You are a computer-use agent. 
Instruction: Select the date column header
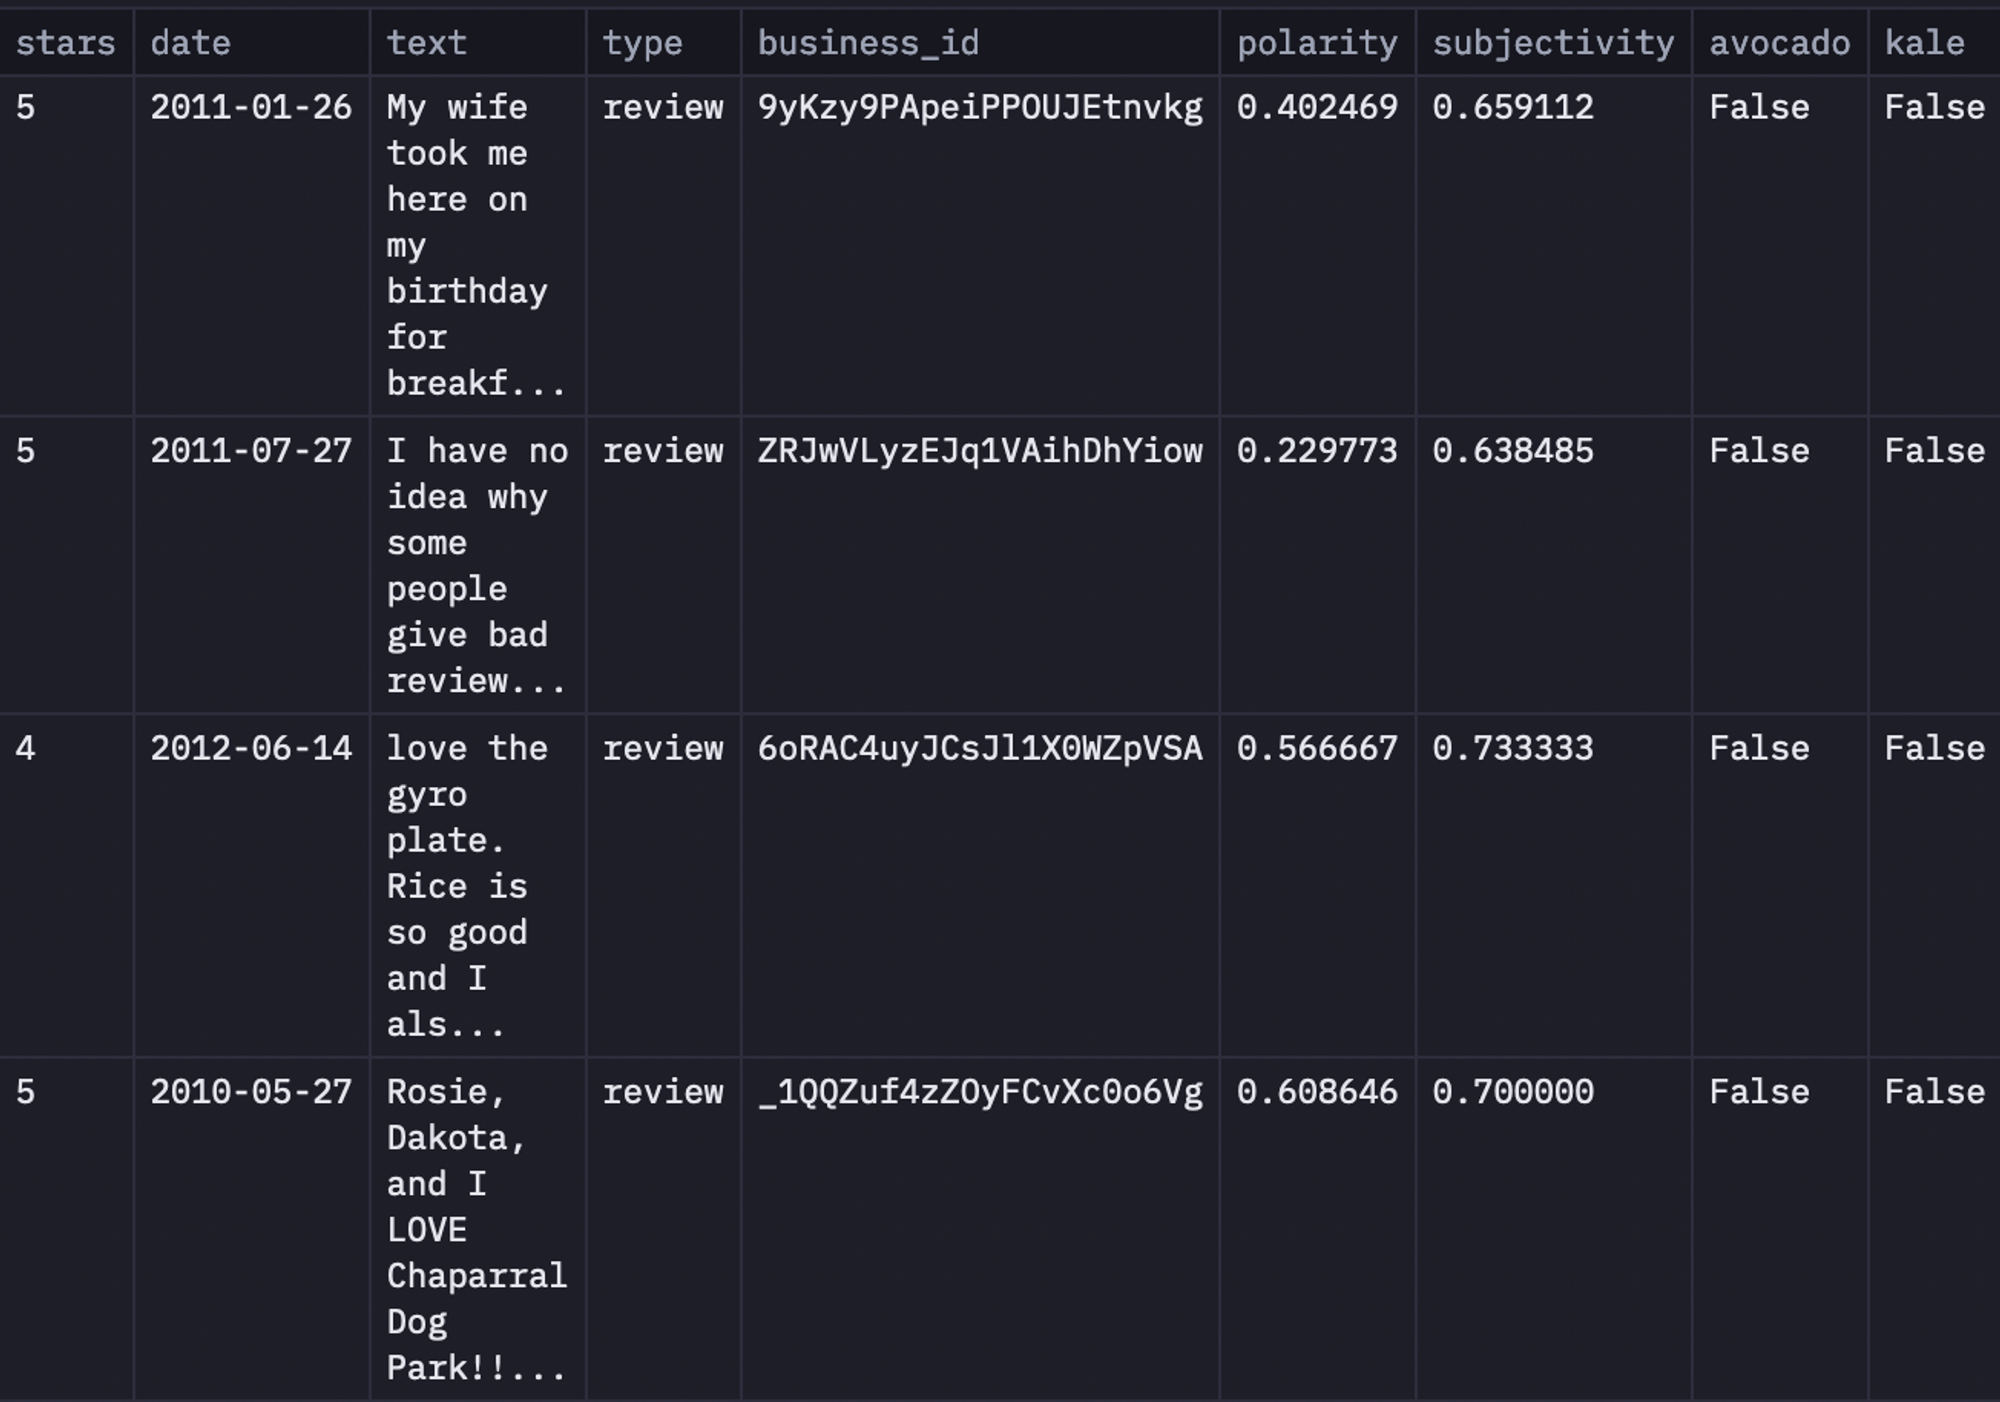(x=252, y=43)
